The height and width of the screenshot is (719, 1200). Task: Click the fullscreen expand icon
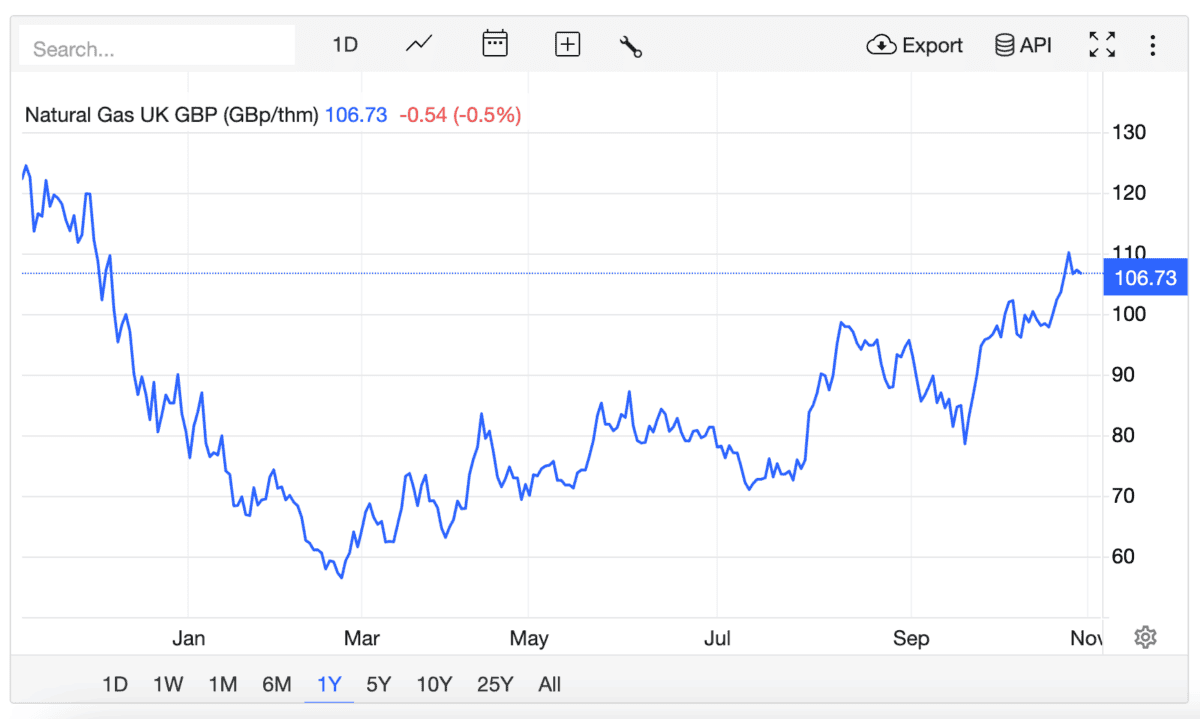point(1102,45)
